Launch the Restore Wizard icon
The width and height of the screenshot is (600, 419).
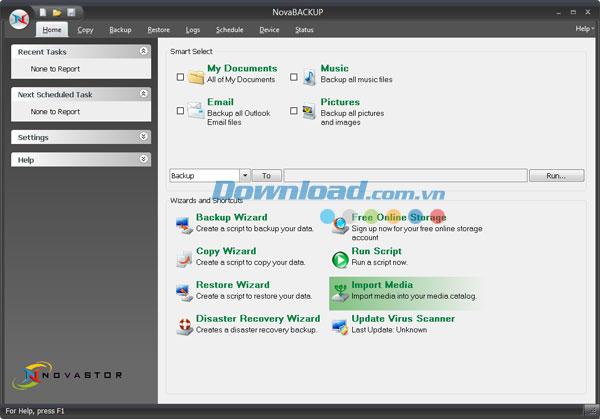(184, 291)
